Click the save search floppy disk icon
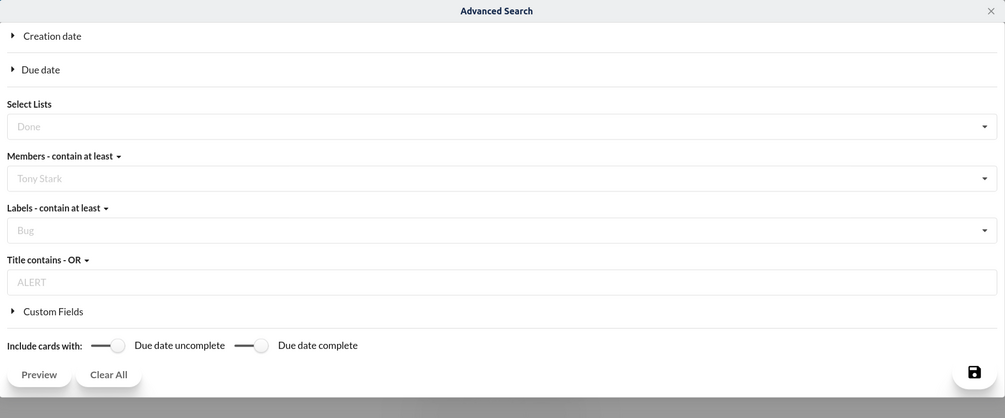Viewport: 1005px width, 418px height. 974,373
